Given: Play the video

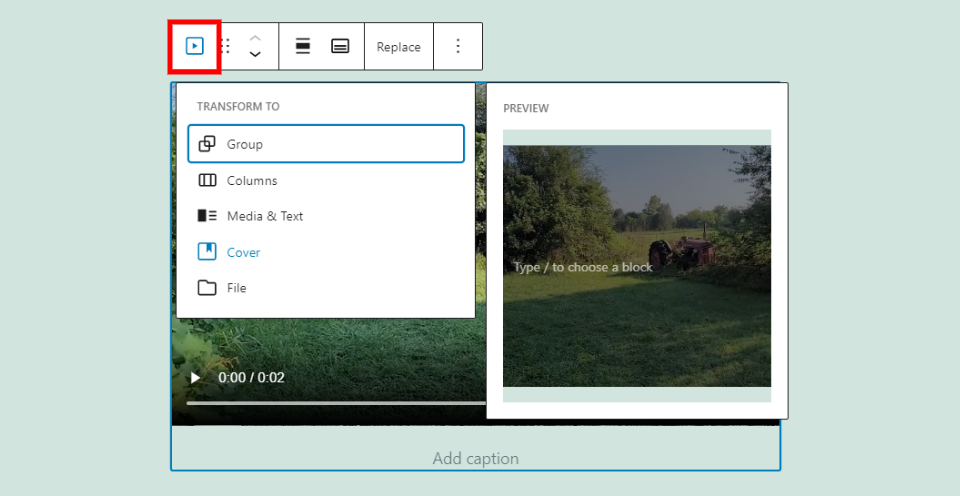Looking at the screenshot, I should (195, 378).
